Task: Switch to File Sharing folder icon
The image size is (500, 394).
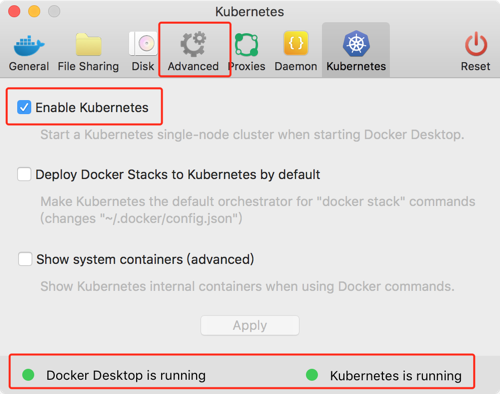Action: (x=88, y=52)
